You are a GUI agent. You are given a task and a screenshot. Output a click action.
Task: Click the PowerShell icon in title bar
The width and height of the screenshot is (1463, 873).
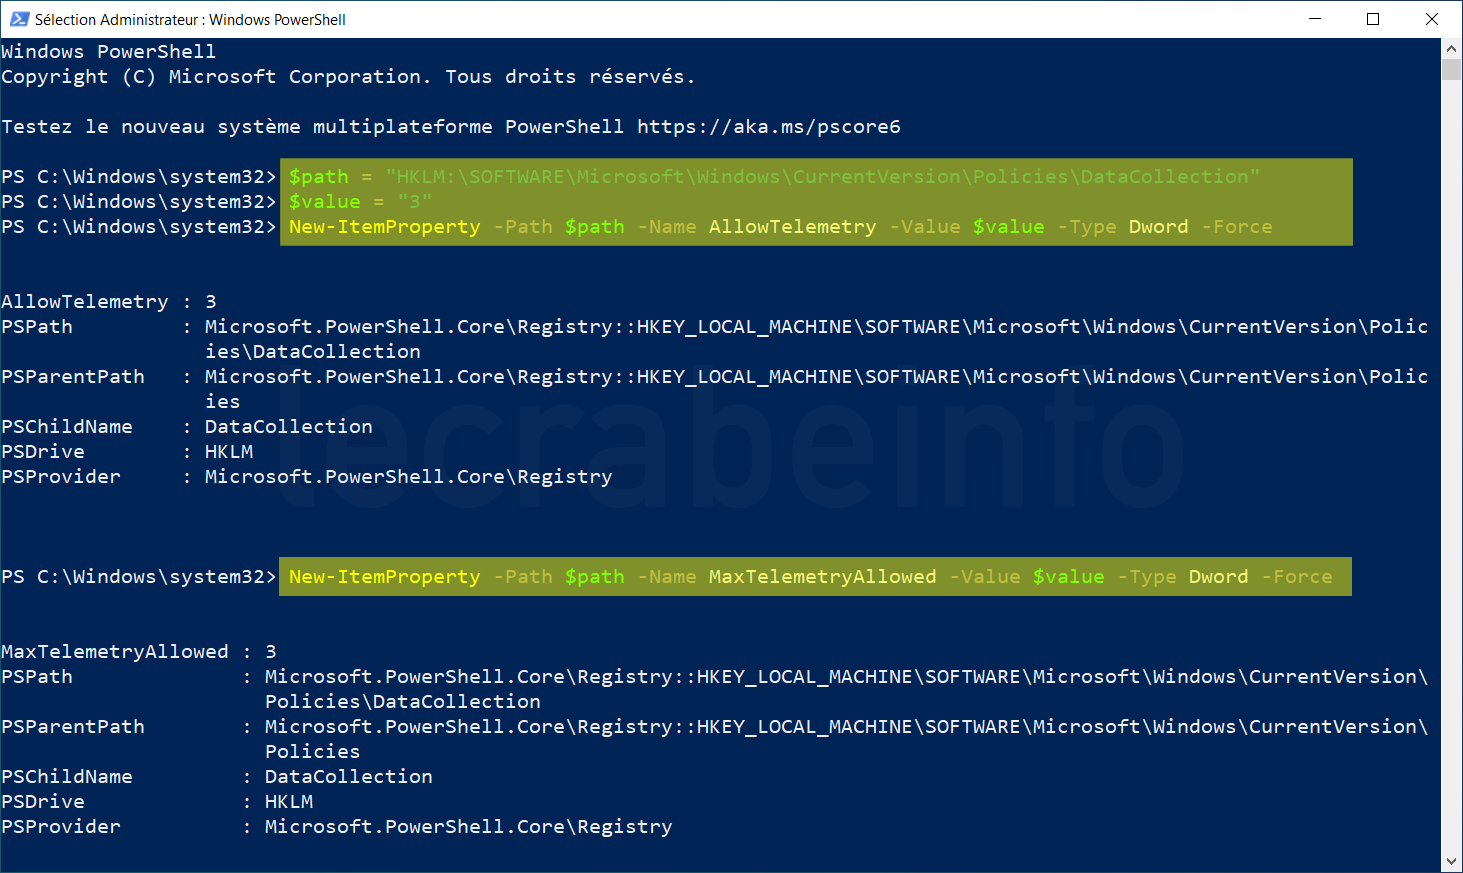[x=19, y=19]
